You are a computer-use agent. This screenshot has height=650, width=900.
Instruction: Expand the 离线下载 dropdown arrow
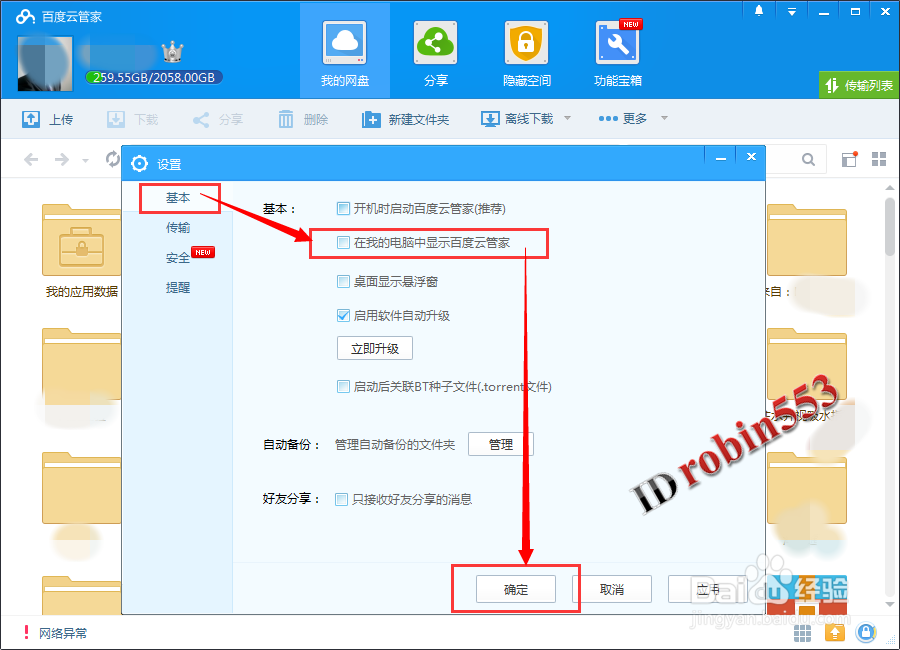567,118
